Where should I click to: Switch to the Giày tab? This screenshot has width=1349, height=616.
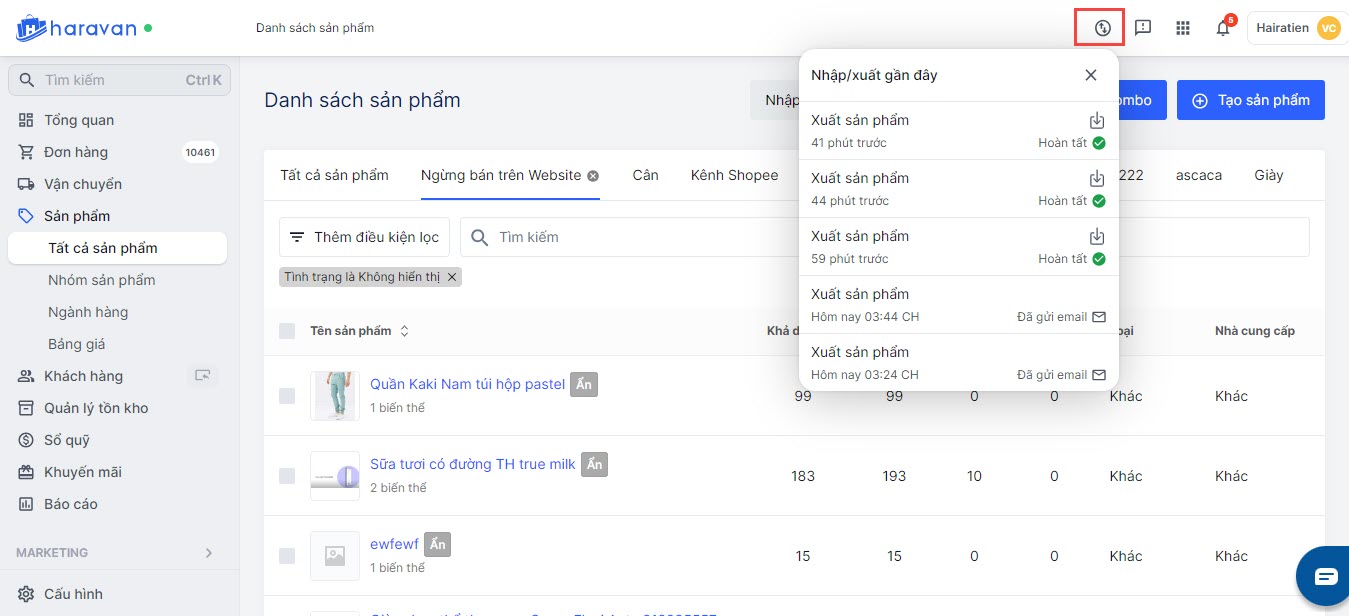pos(1269,175)
